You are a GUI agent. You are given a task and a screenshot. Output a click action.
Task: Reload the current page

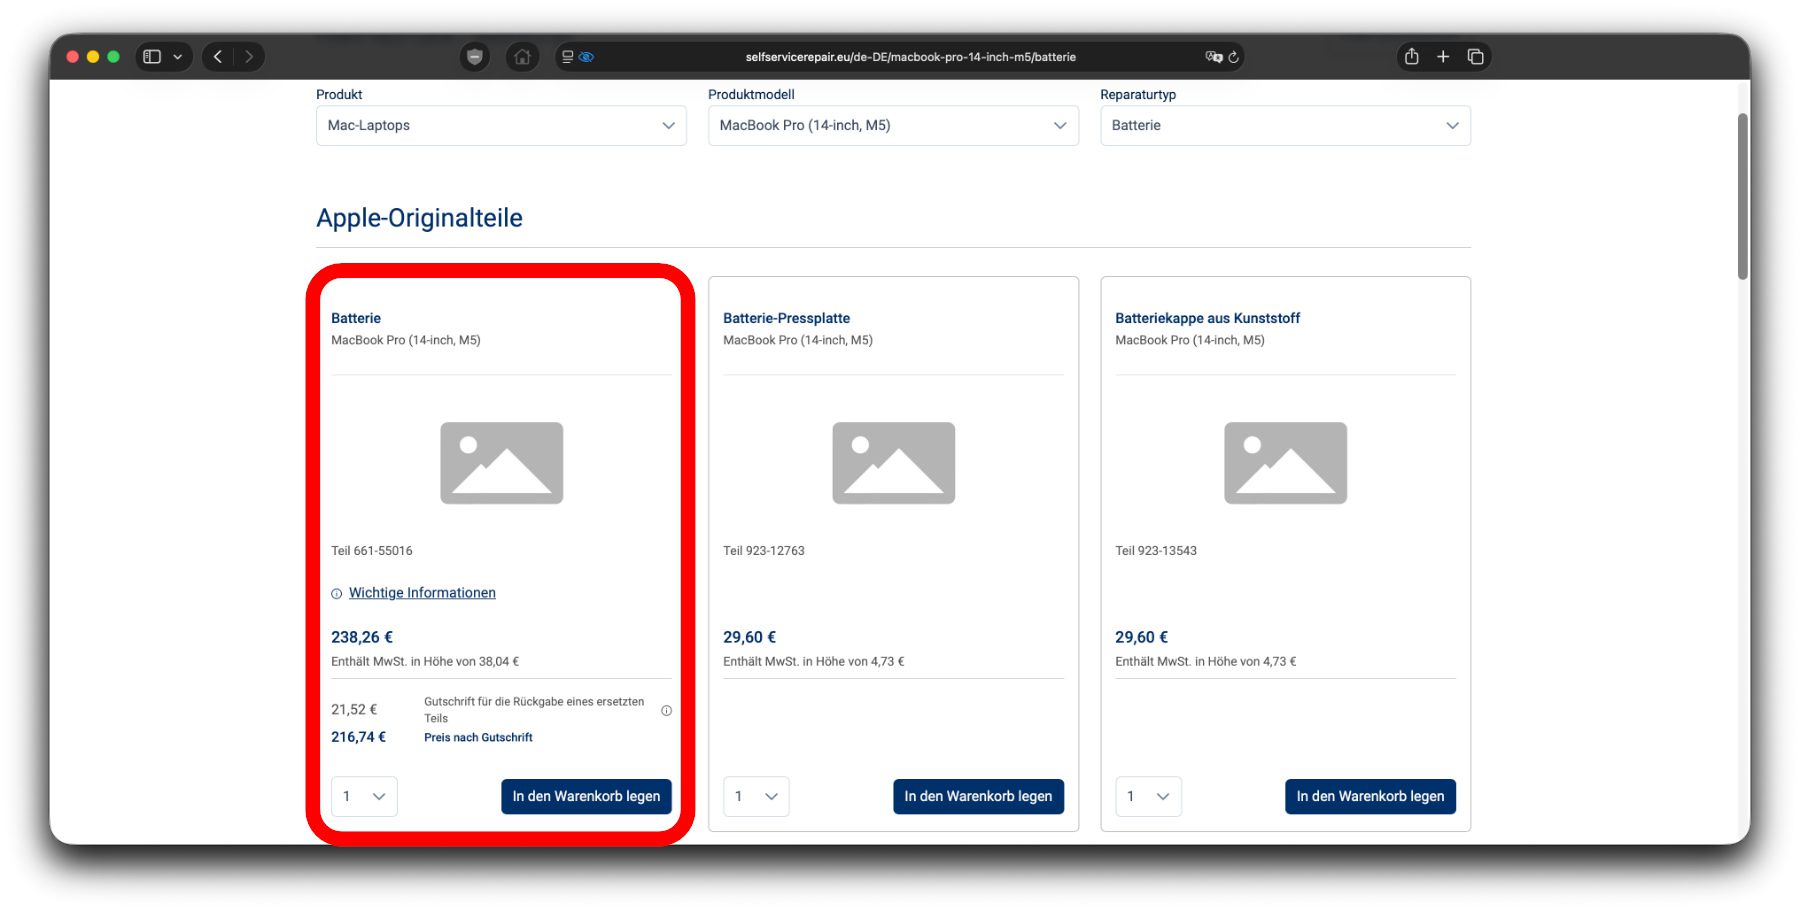click(1234, 57)
